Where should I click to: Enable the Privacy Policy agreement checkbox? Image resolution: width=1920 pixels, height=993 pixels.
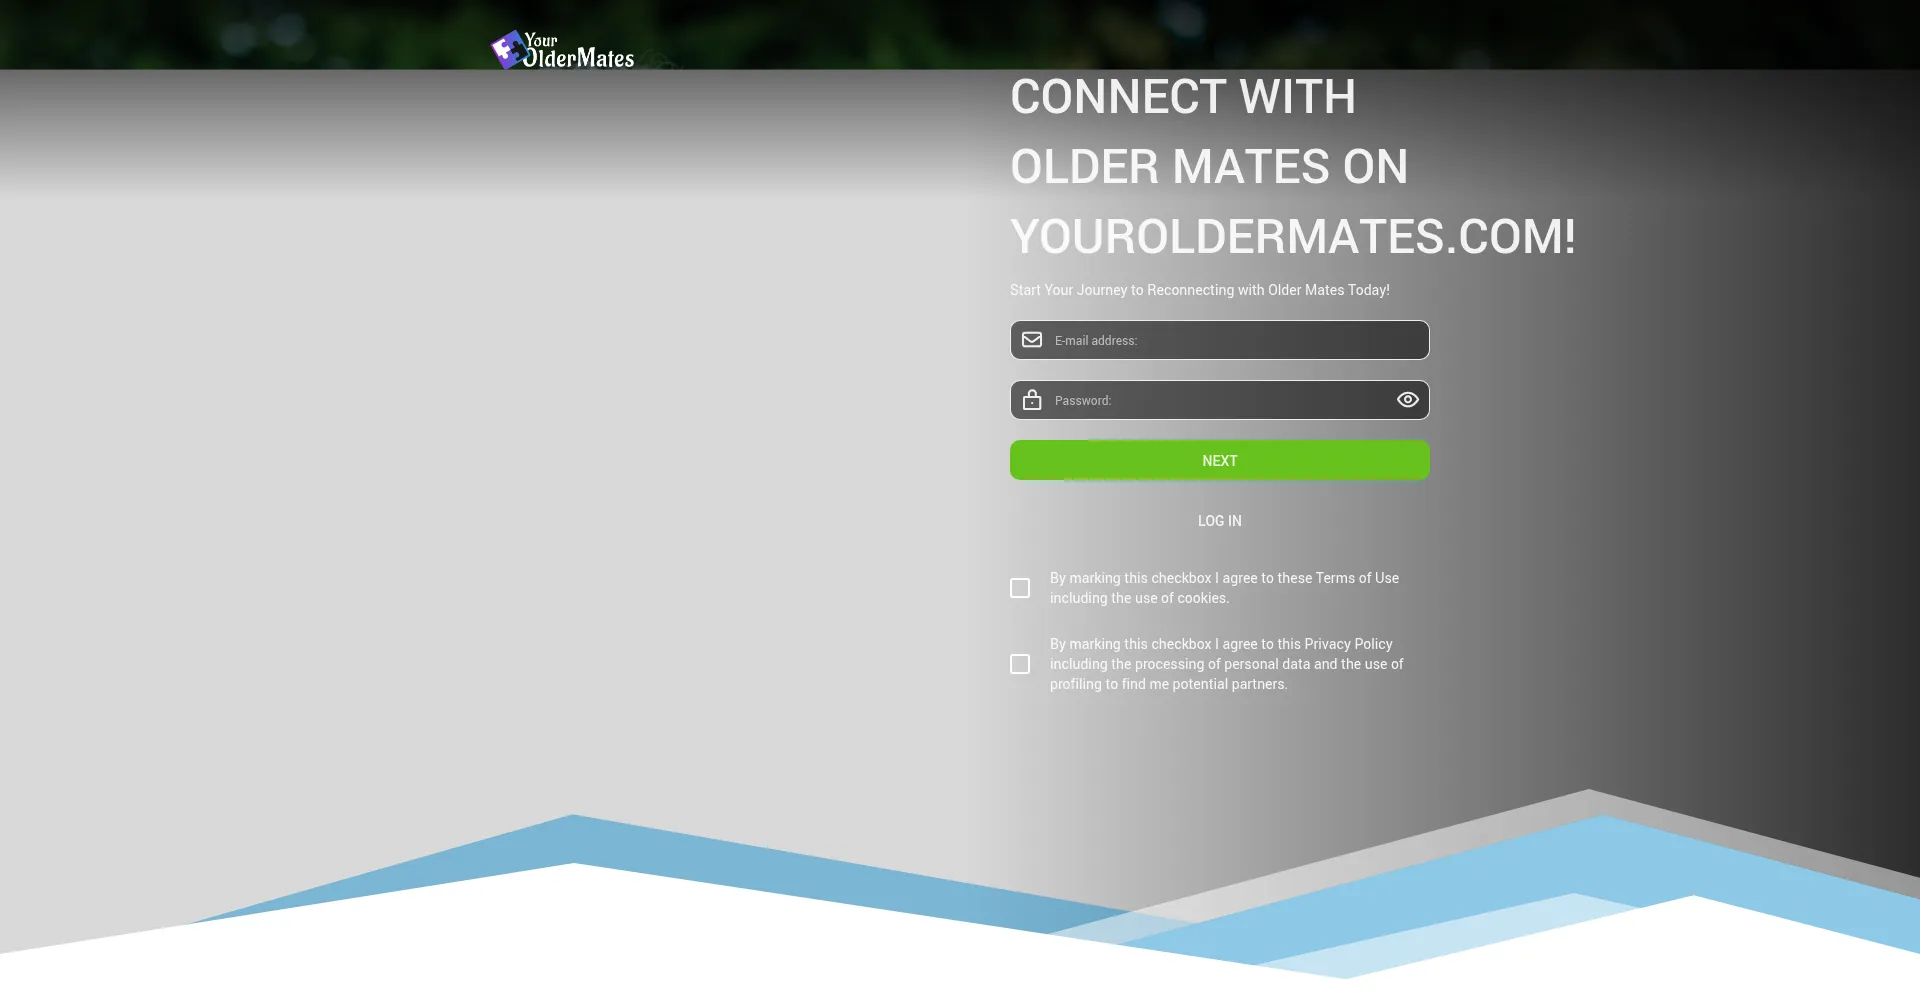pyautogui.click(x=1020, y=664)
